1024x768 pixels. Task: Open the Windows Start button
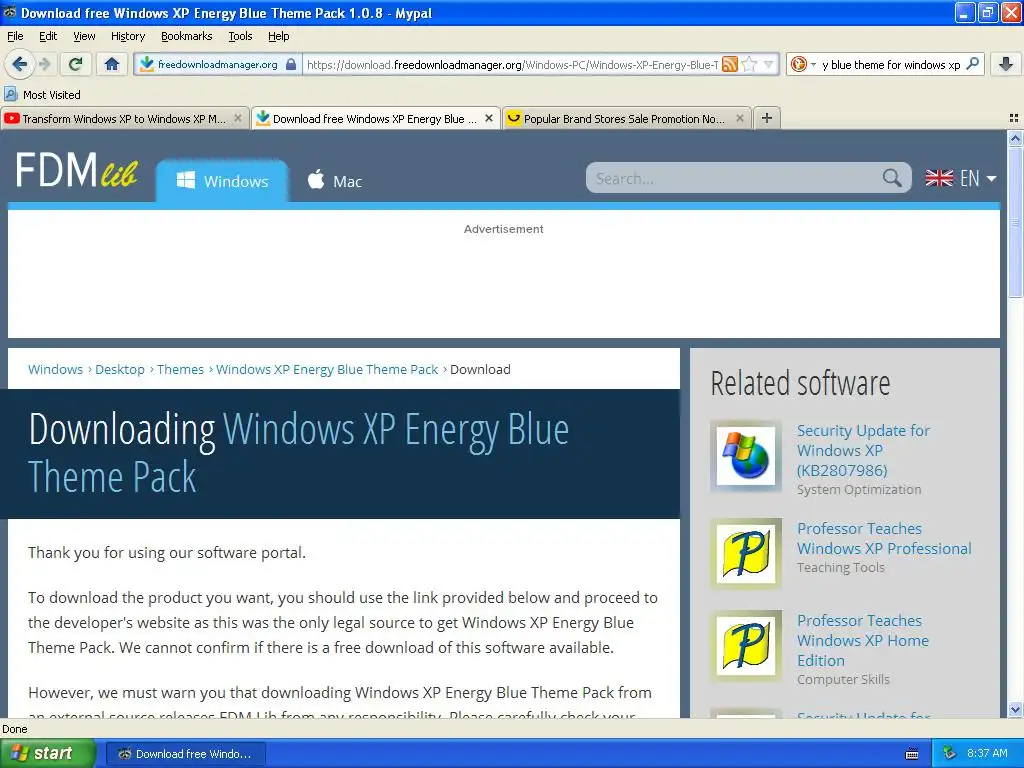pos(47,754)
